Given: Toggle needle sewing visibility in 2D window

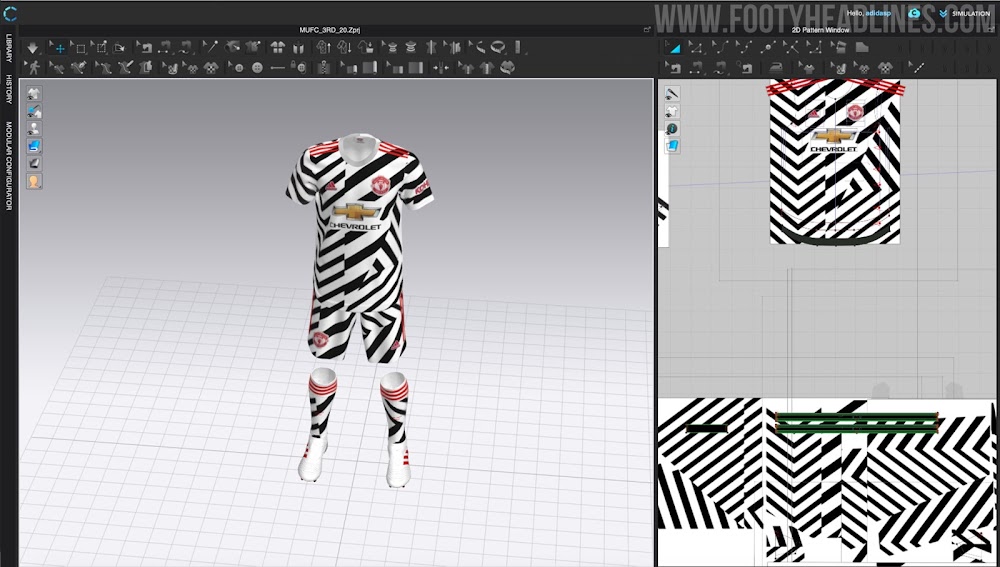Looking at the screenshot, I should click(672, 94).
